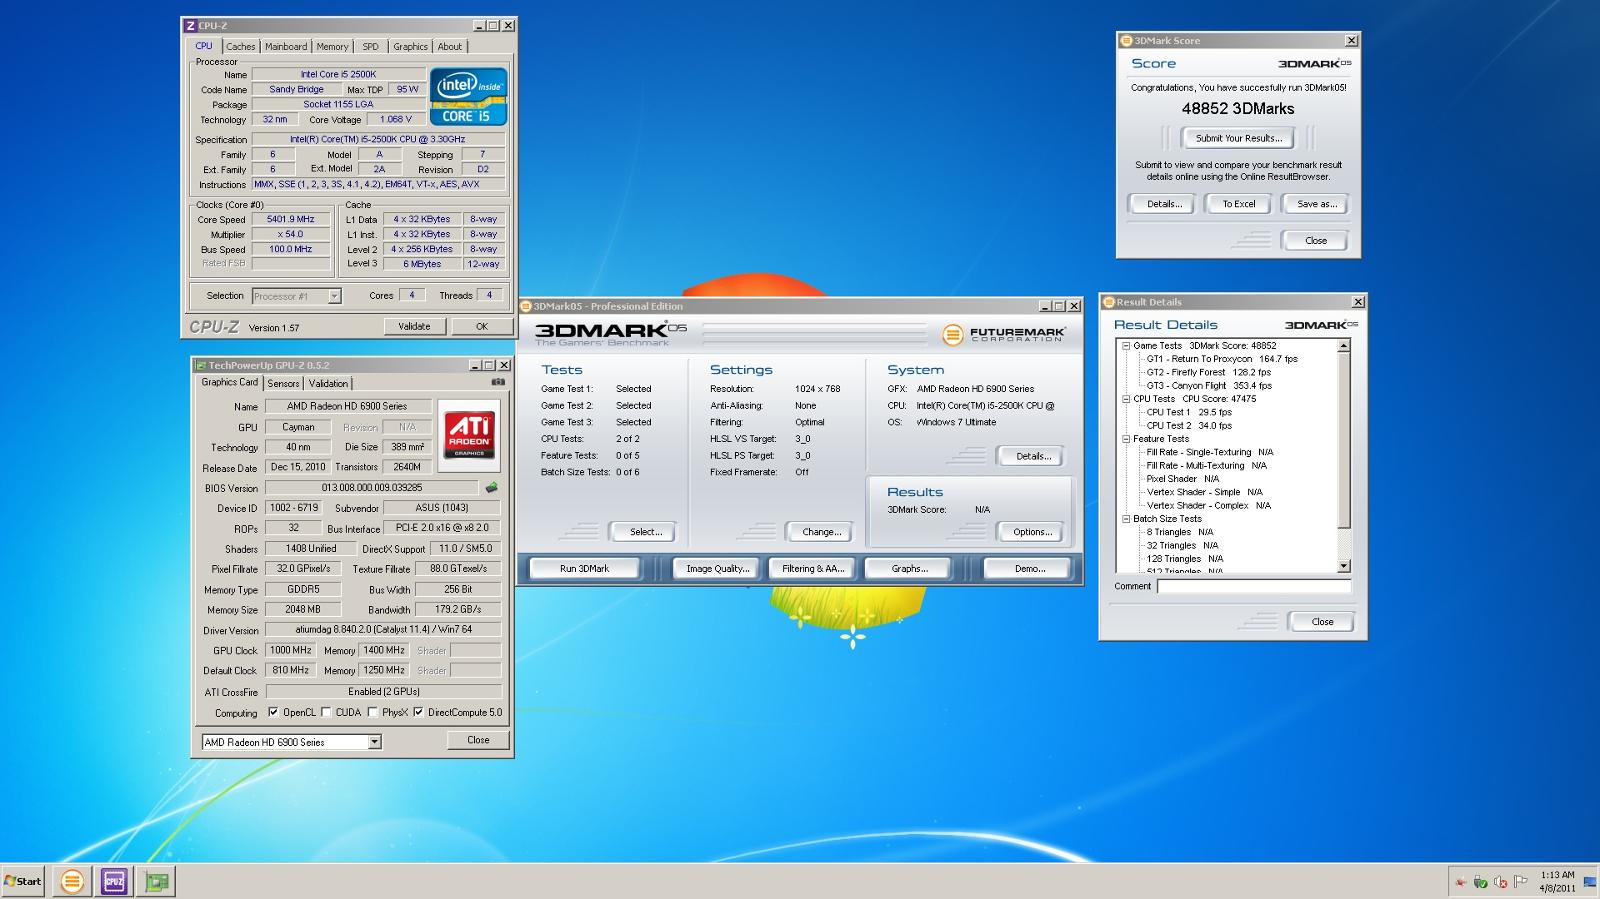
Task: Click the Details button under System
Action: point(1033,456)
